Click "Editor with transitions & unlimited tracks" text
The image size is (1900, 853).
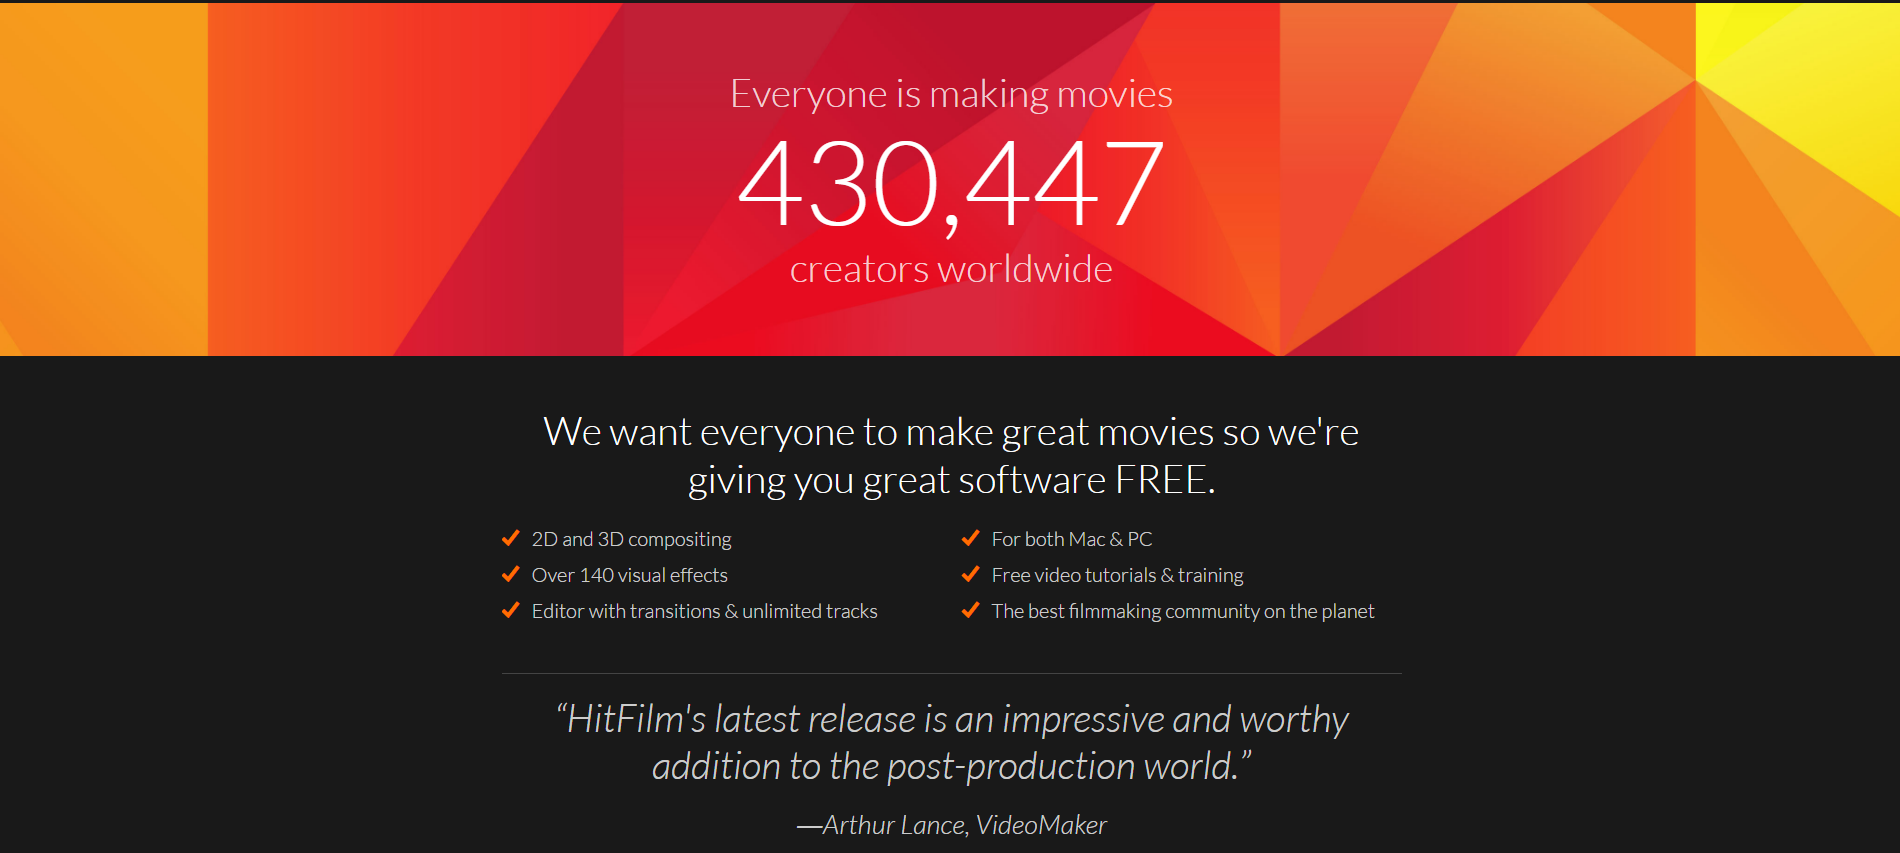705,611
